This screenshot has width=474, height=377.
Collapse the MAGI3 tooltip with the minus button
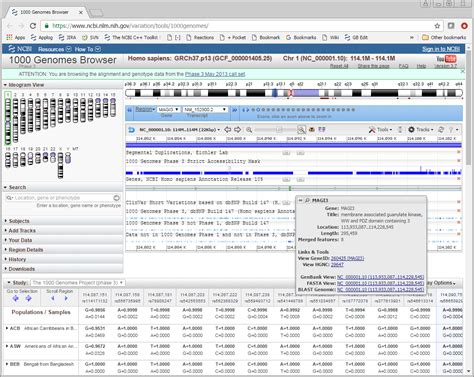(300, 200)
